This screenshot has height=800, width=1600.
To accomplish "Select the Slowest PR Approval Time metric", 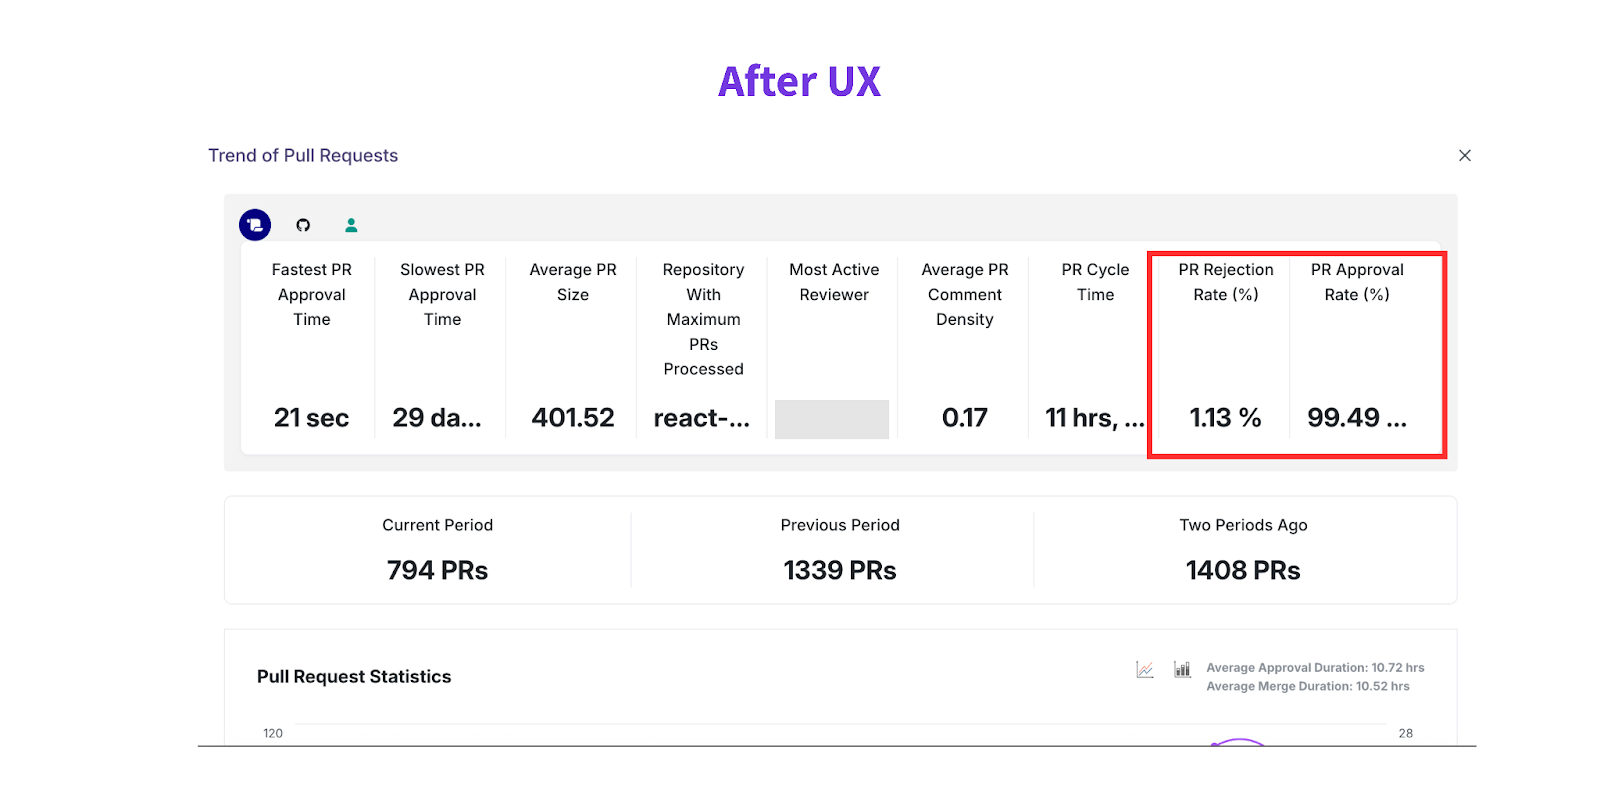I will coord(442,350).
